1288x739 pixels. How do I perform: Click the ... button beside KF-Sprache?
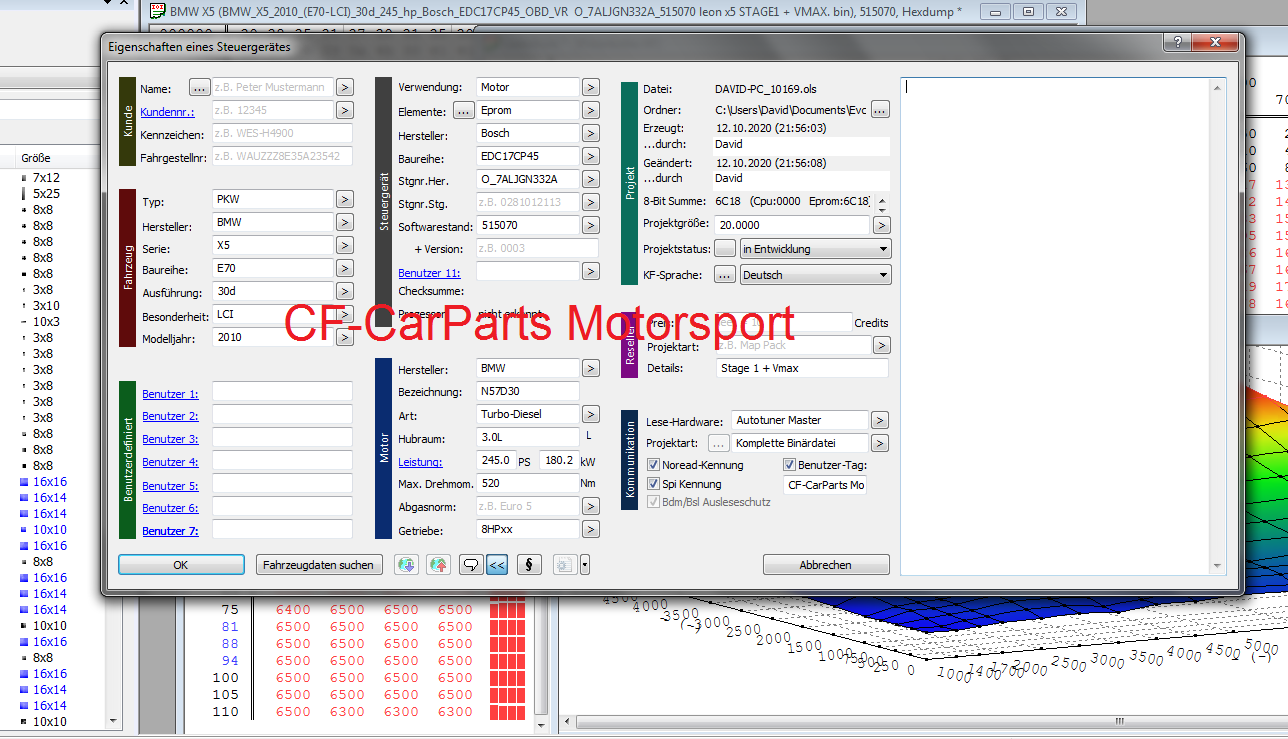(724, 275)
